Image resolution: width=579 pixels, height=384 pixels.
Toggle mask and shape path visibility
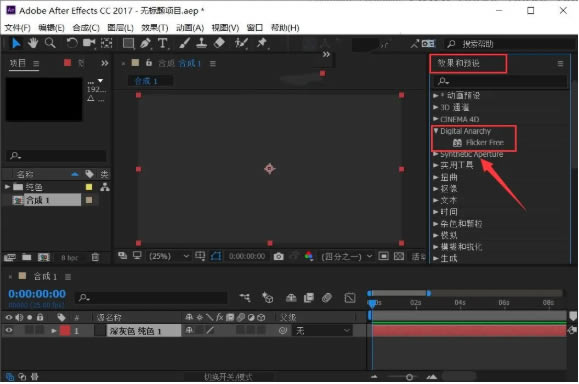pos(216,256)
